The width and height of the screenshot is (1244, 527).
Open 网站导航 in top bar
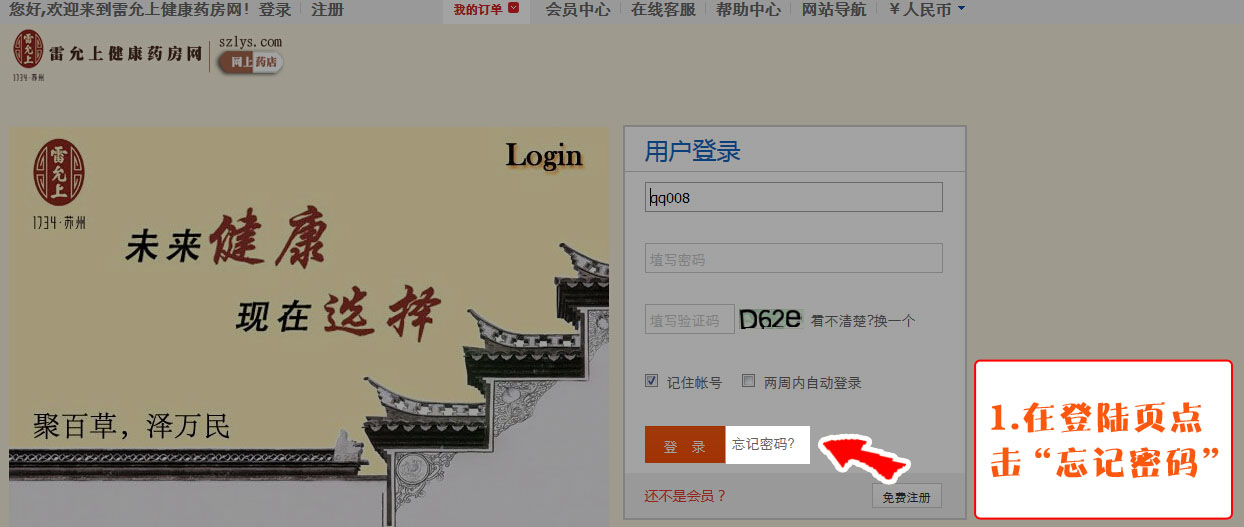834,10
